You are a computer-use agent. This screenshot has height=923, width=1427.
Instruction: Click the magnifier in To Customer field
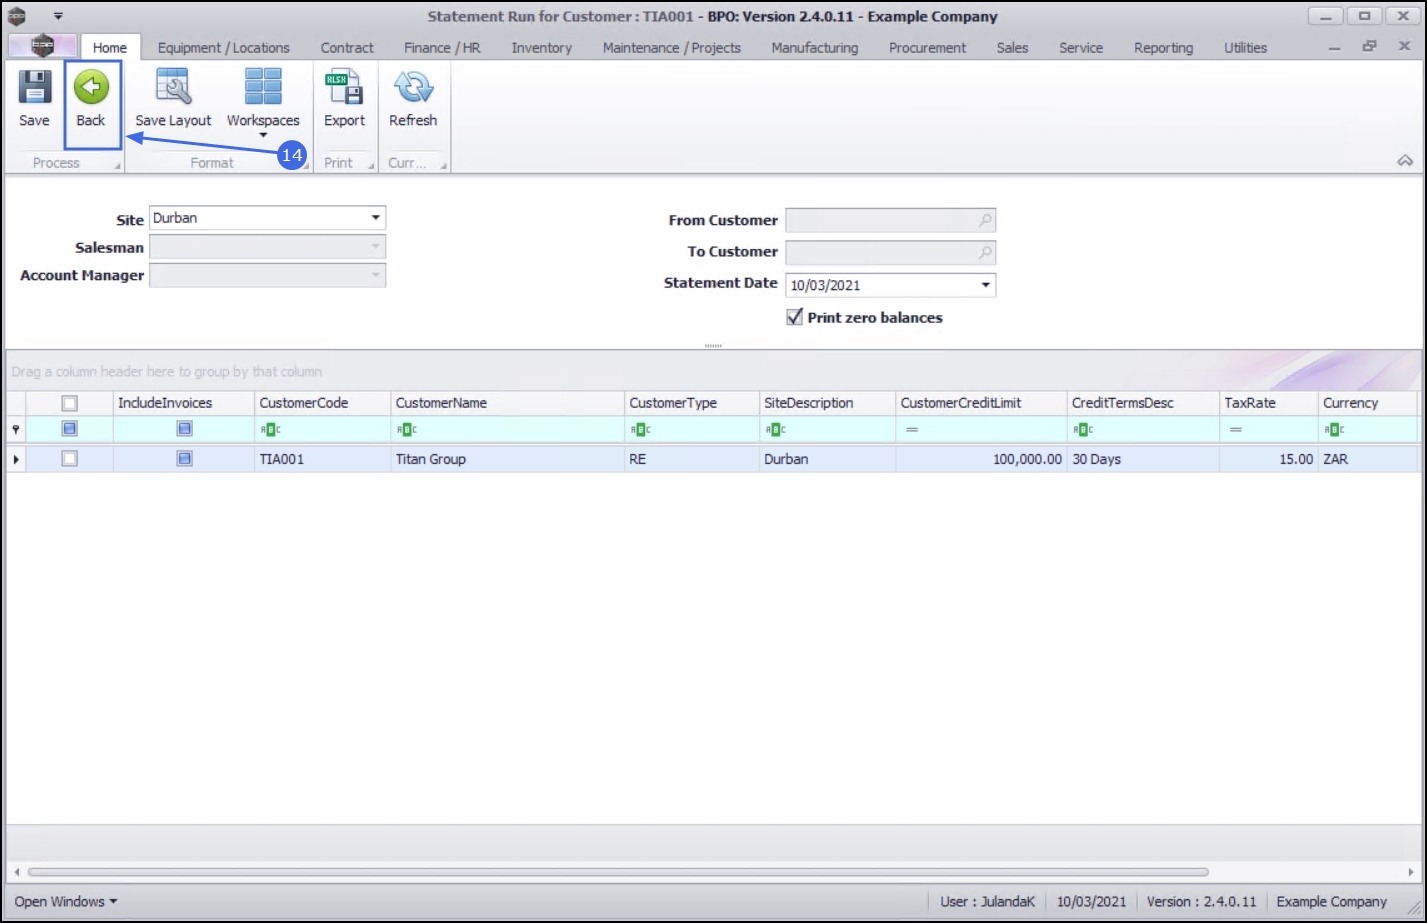(x=985, y=253)
